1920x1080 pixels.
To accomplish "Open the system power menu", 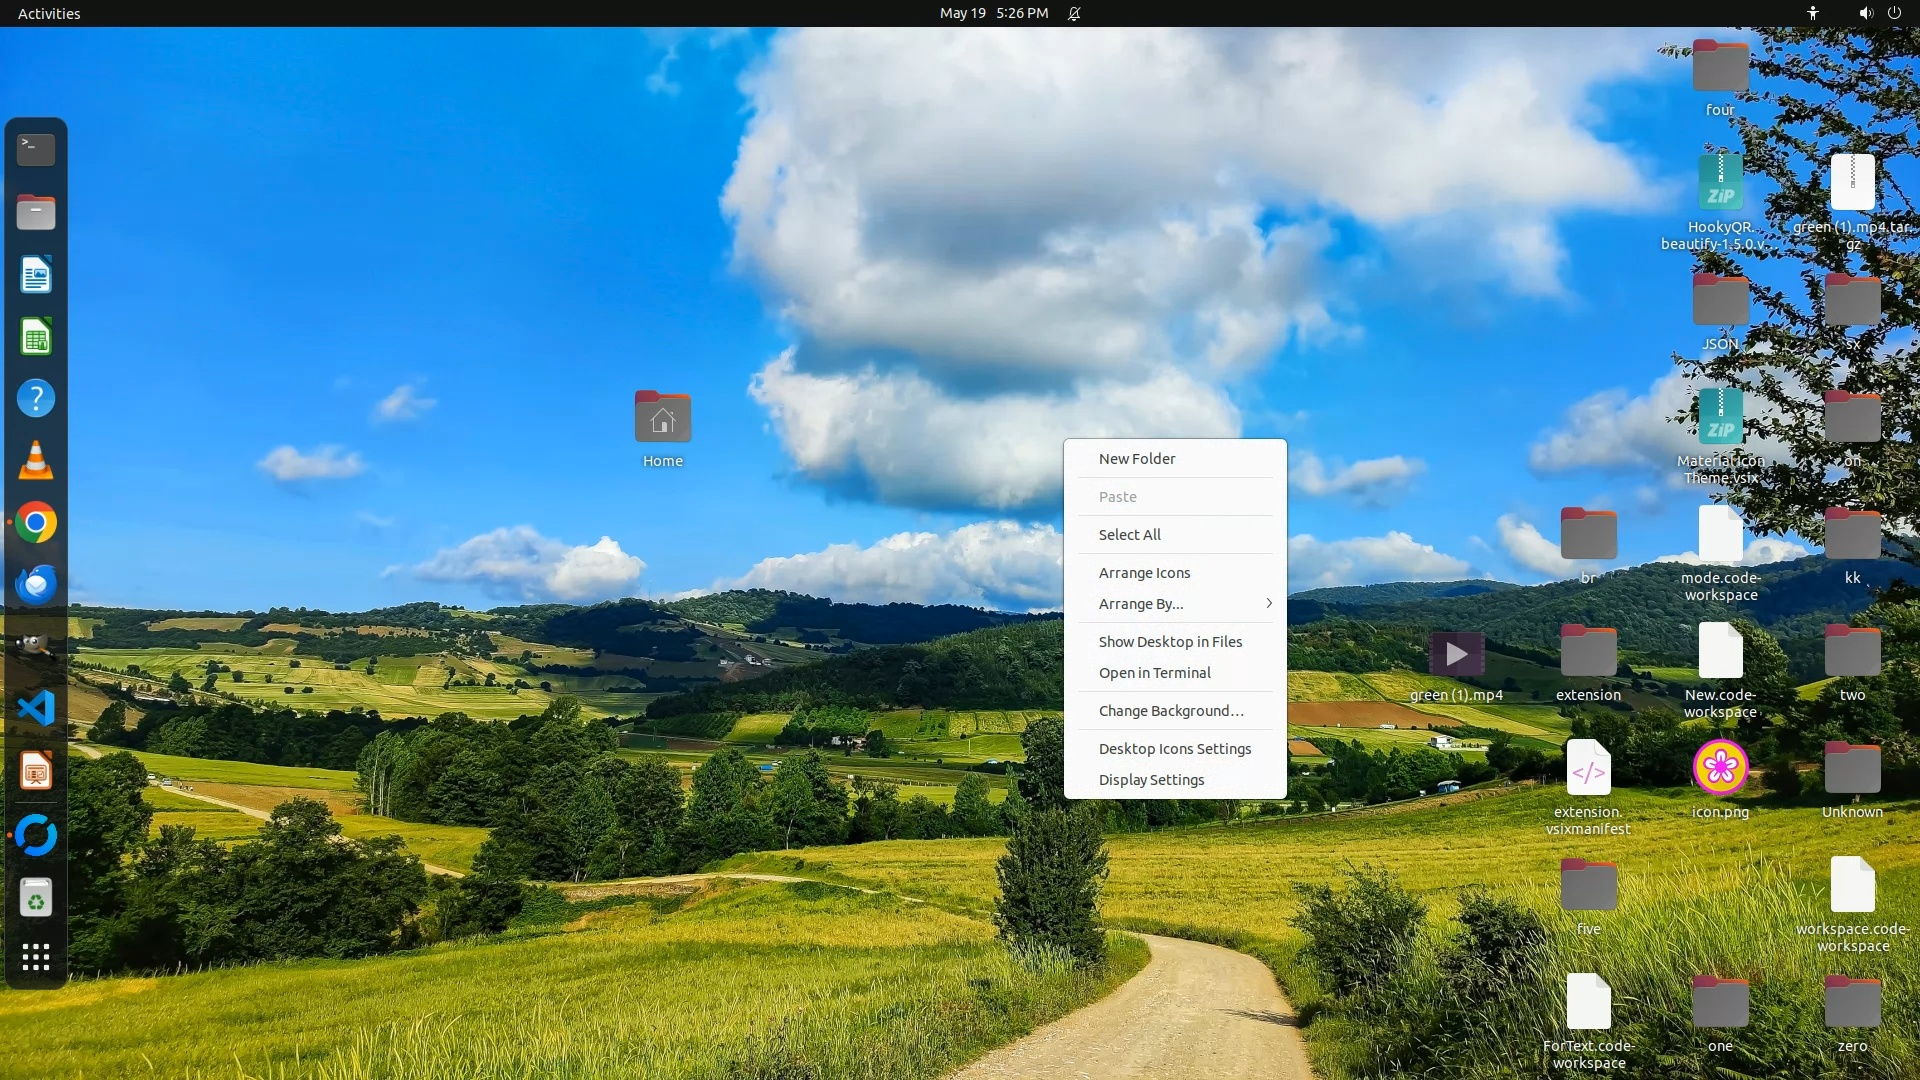I will coord(1894,13).
